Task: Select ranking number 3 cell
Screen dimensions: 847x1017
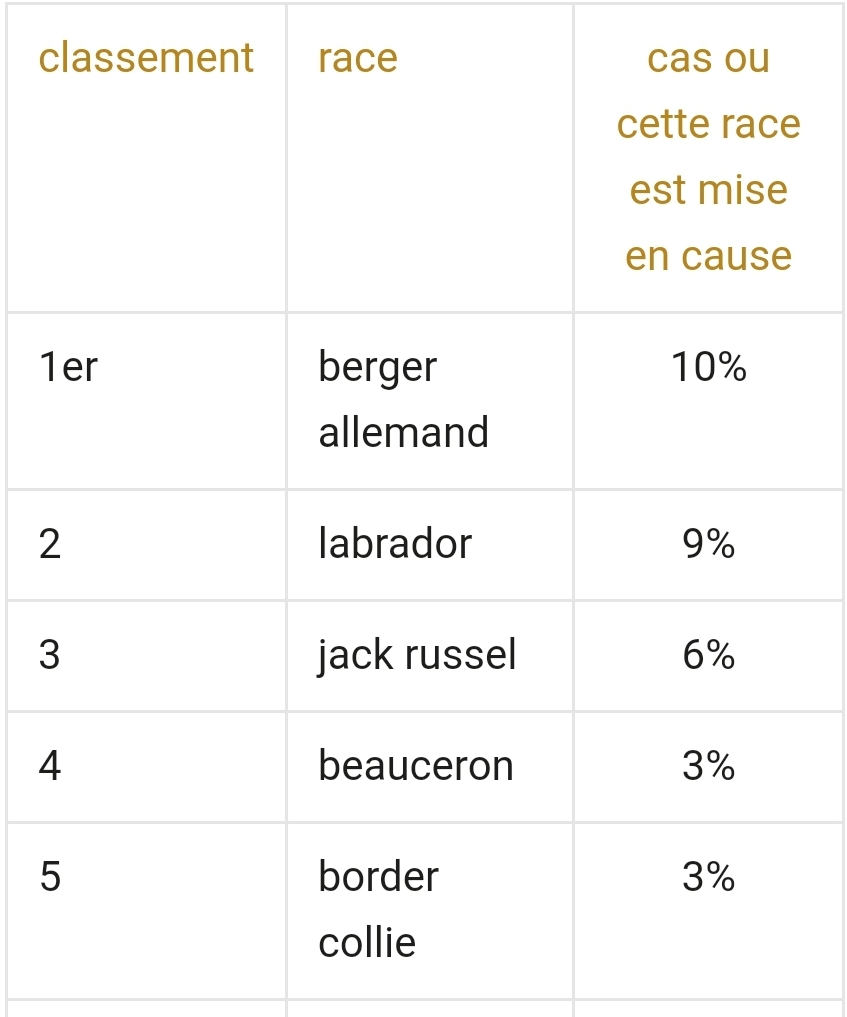Action: (50, 656)
